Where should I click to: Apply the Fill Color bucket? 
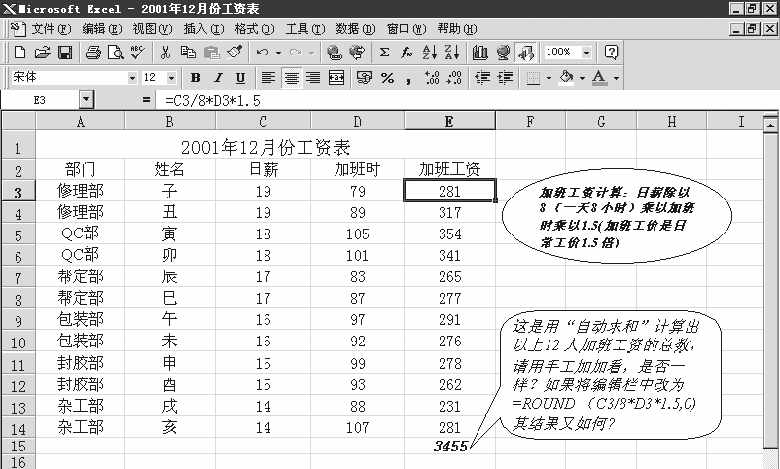pos(566,78)
